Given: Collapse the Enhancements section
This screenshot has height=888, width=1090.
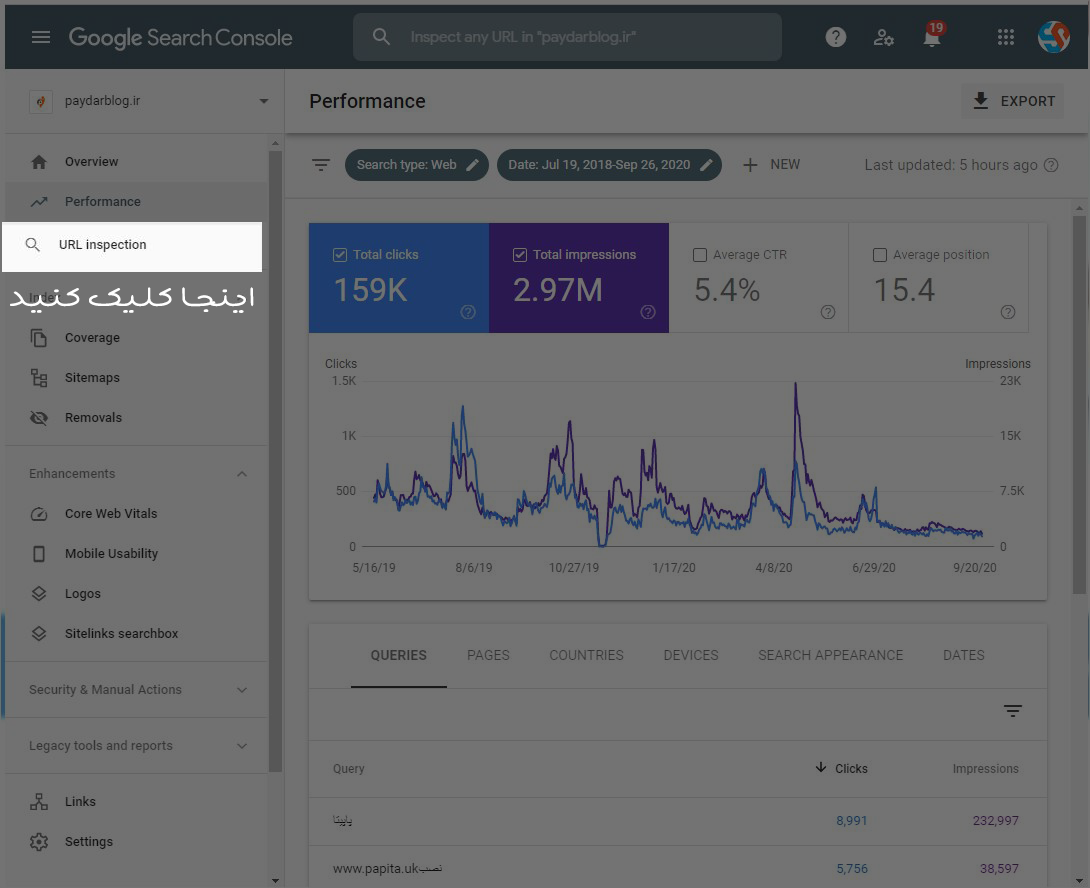Looking at the screenshot, I should pos(241,473).
